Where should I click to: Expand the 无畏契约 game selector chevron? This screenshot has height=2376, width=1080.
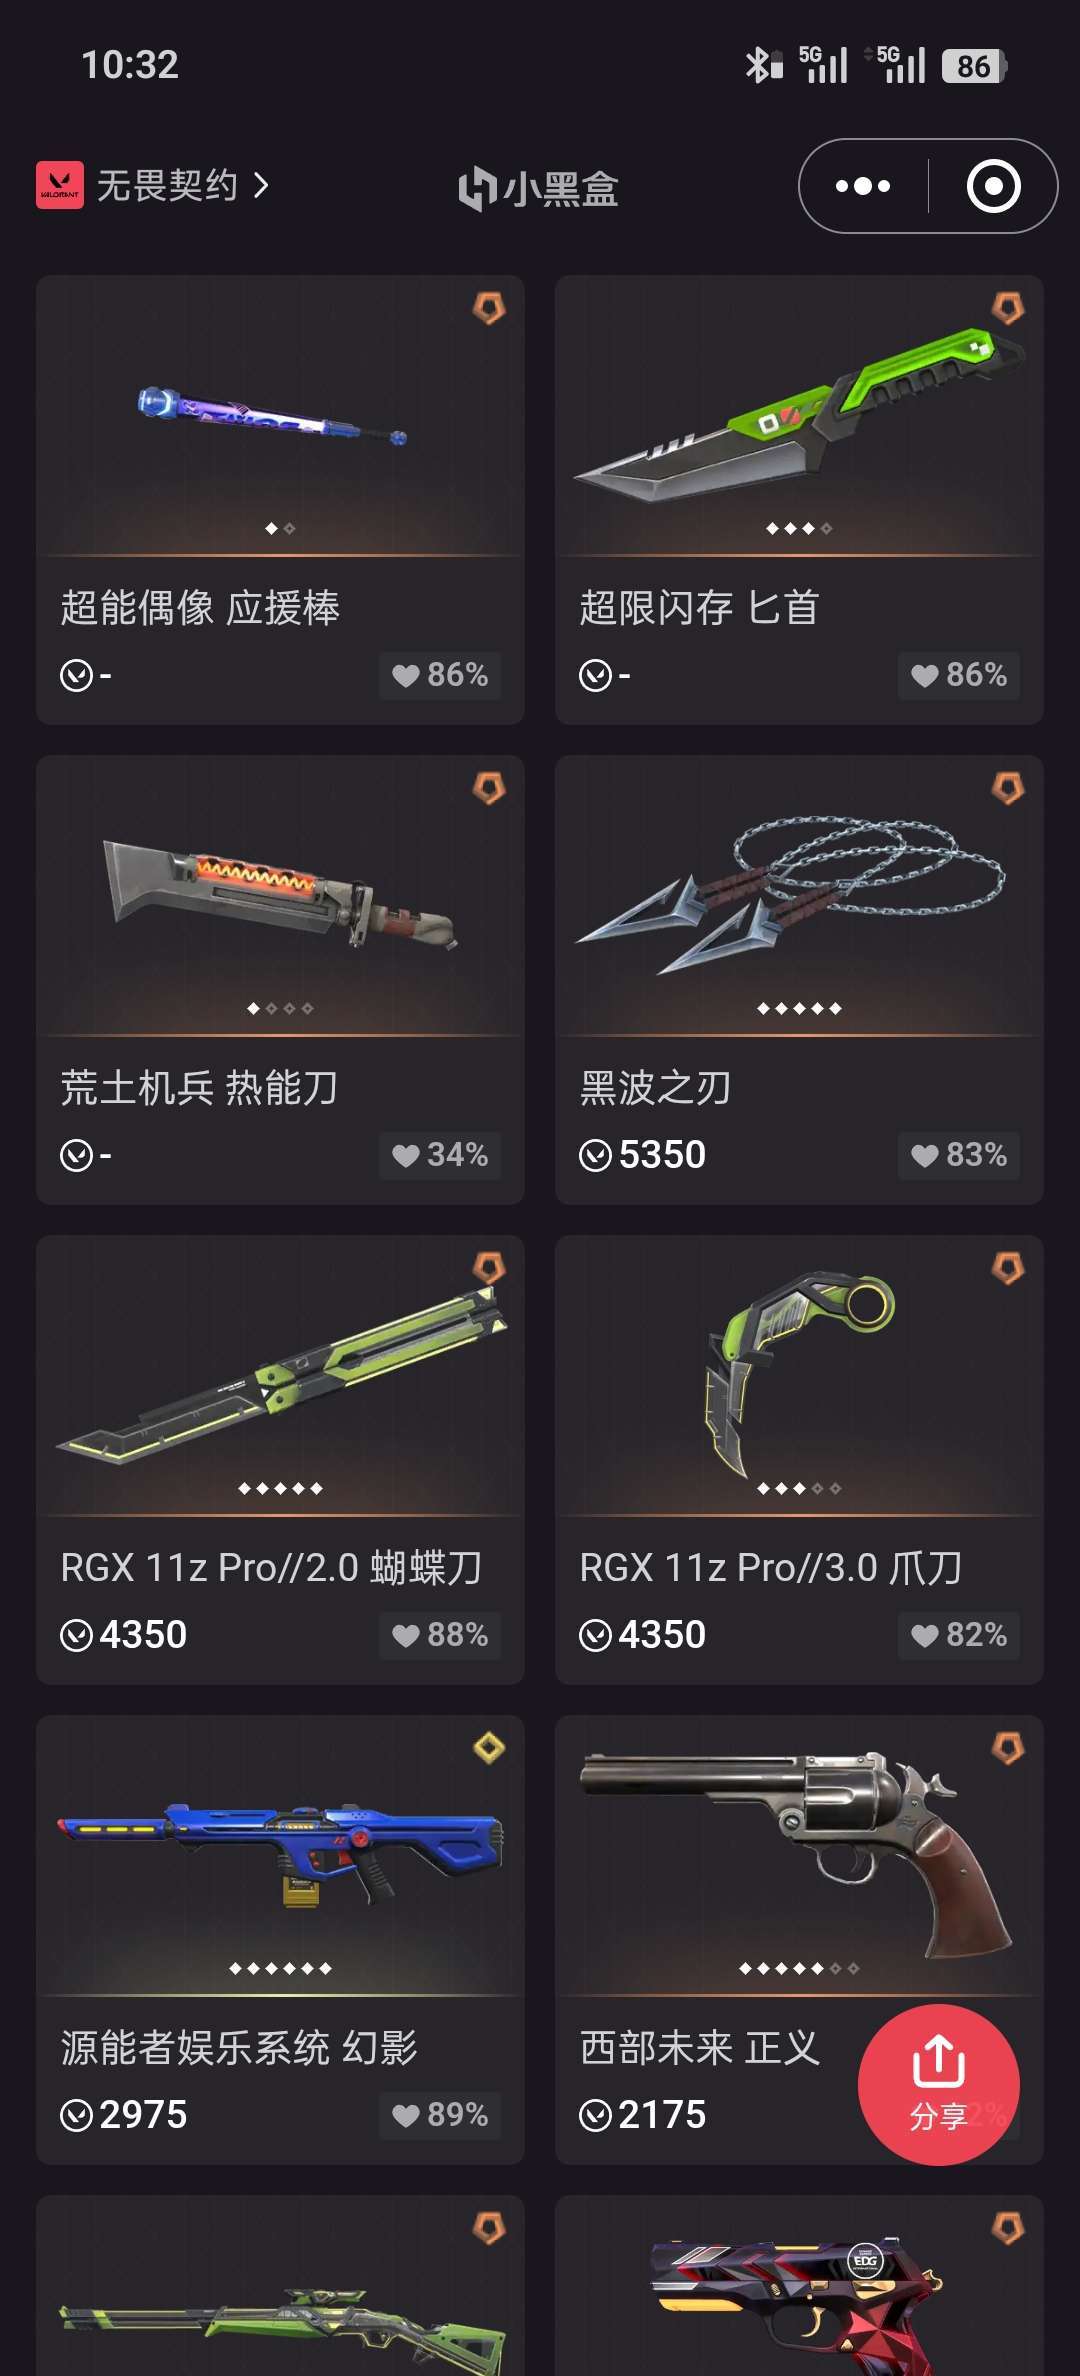coord(261,185)
